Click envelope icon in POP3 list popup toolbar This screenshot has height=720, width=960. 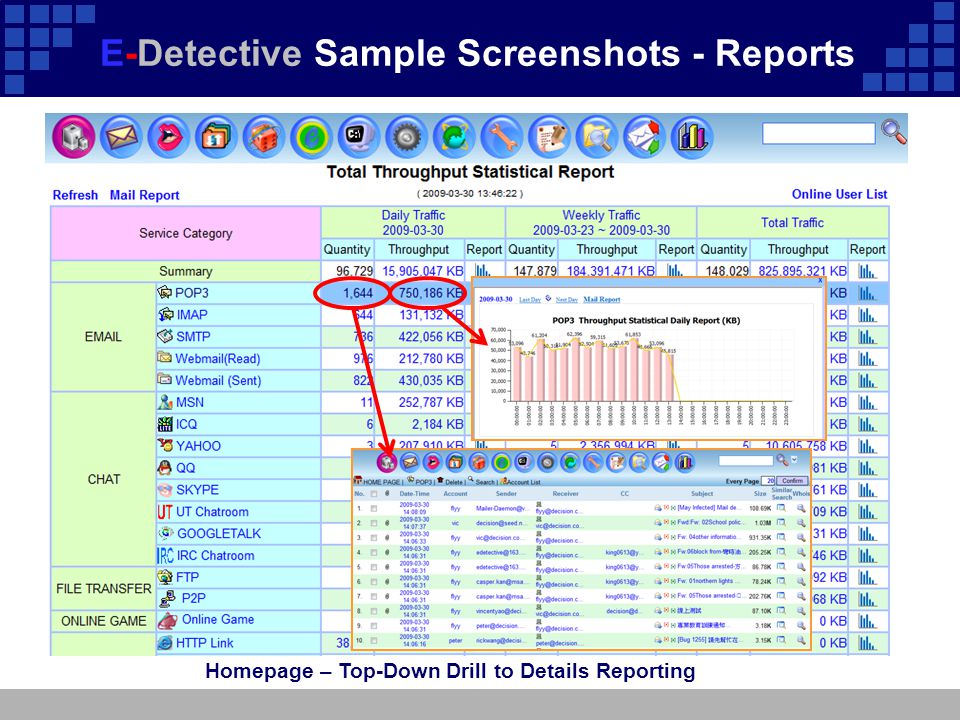(x=410, y=462)
